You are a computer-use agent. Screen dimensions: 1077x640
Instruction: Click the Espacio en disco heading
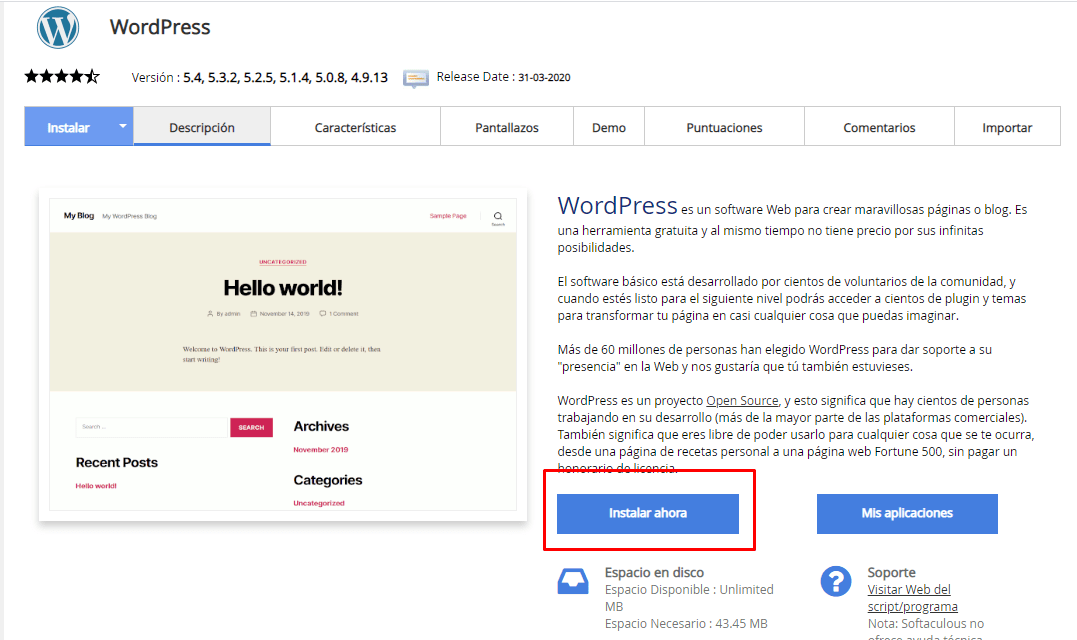tap(654, 572)
